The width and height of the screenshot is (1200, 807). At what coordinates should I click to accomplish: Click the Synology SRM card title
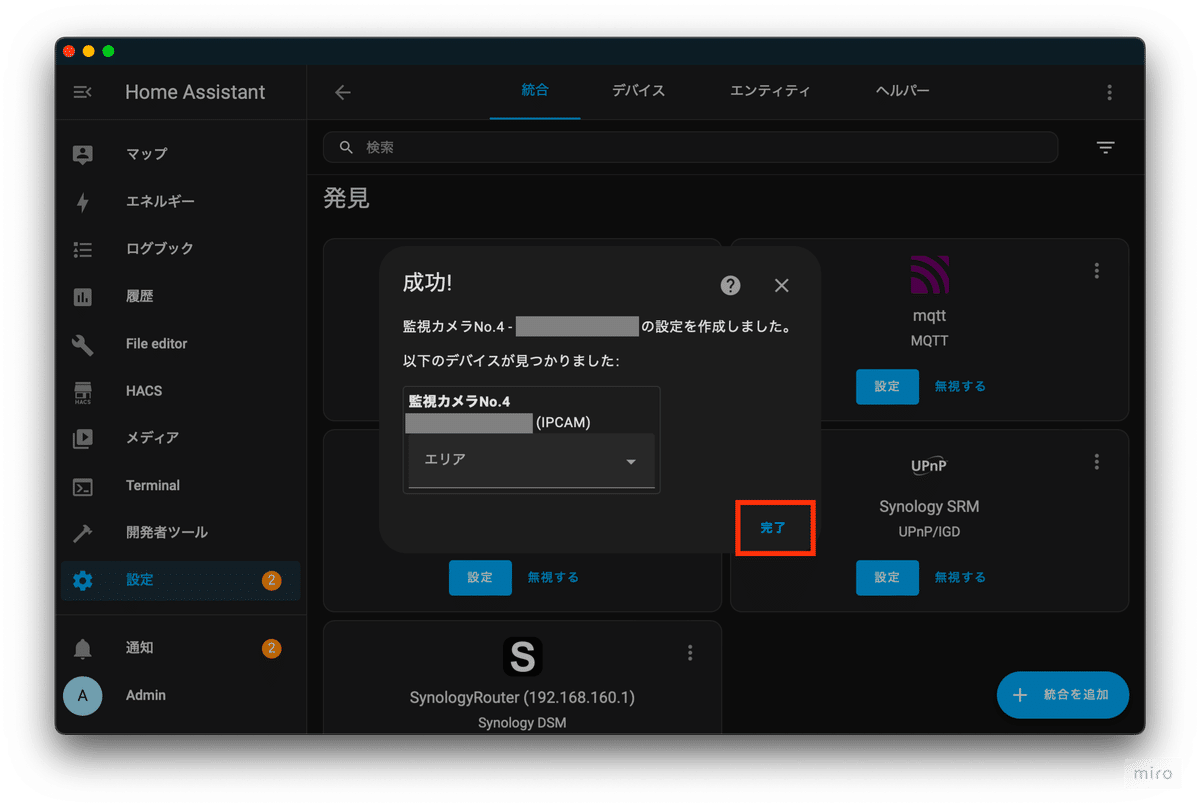coord(929,507)
